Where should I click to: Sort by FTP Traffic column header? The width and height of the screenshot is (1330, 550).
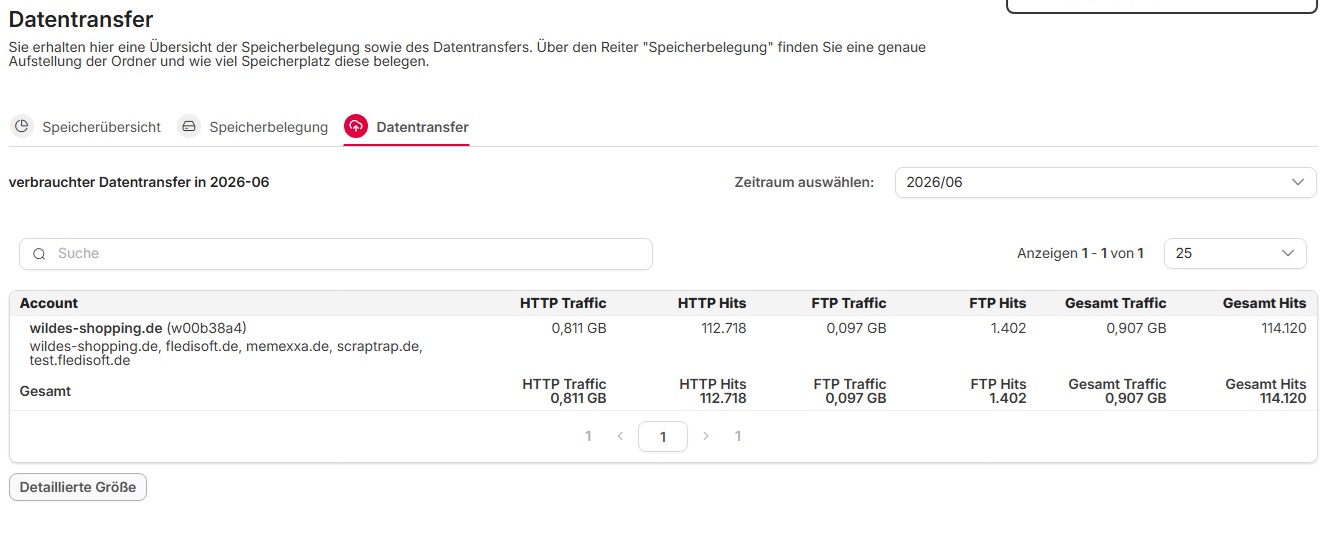coord(849,303)
